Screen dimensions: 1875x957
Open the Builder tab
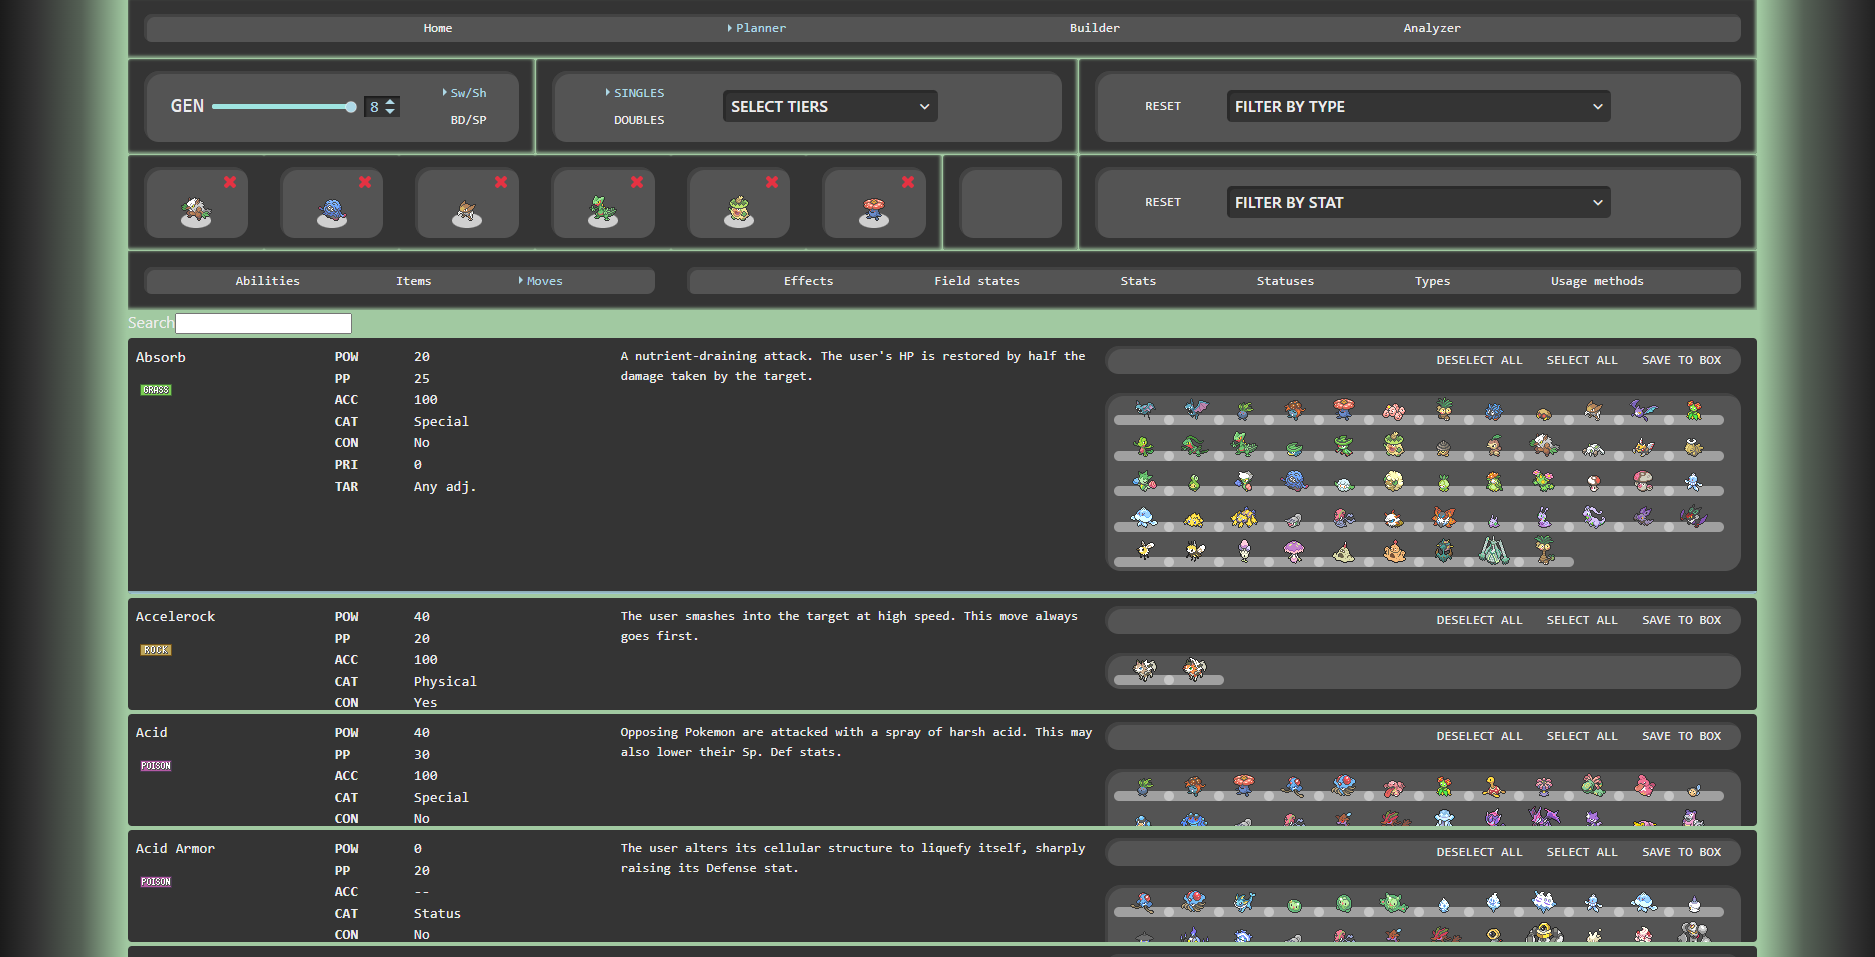1095,28
